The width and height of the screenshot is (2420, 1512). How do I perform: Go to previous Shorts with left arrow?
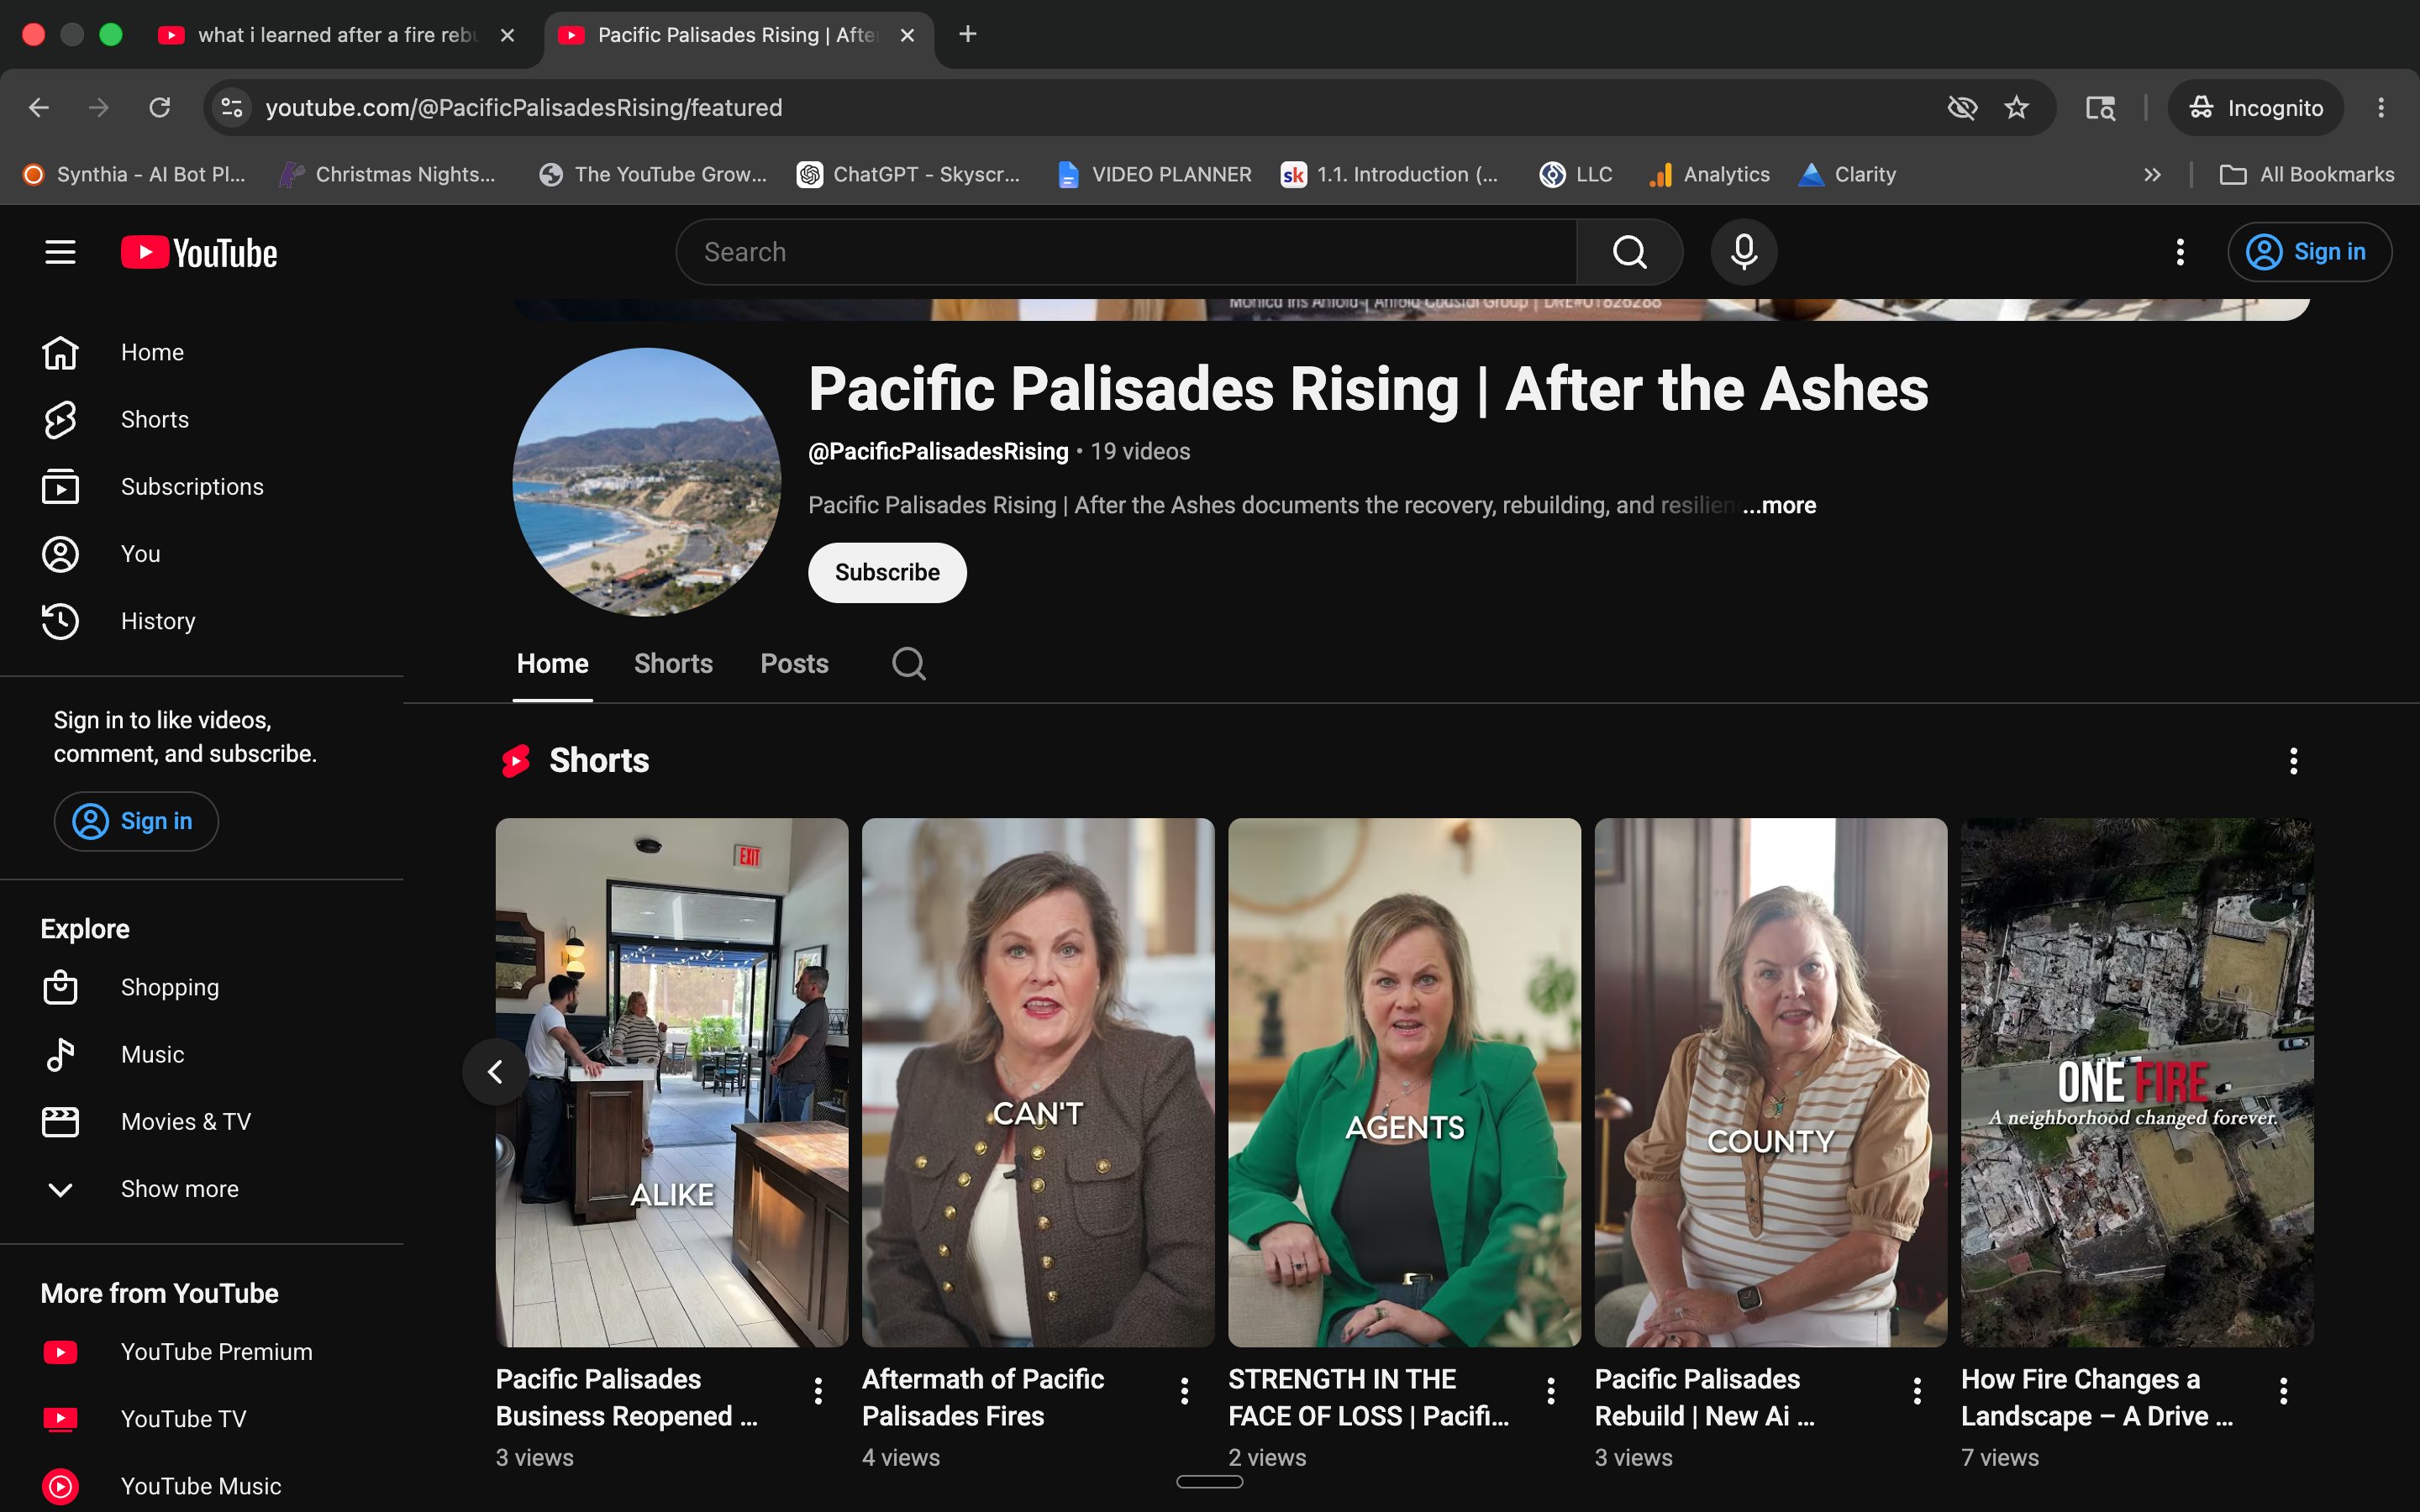[x=495, y=1072]
